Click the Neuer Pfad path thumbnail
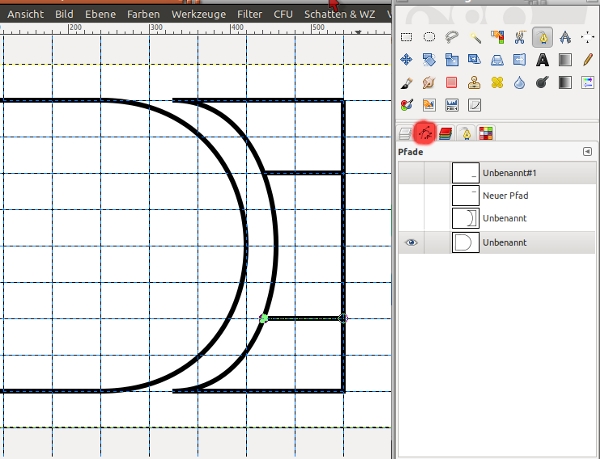 click(x=466, y=195)
